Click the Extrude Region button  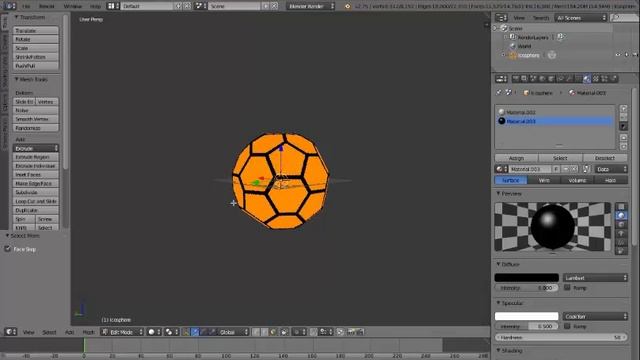(x=36, y=157)
